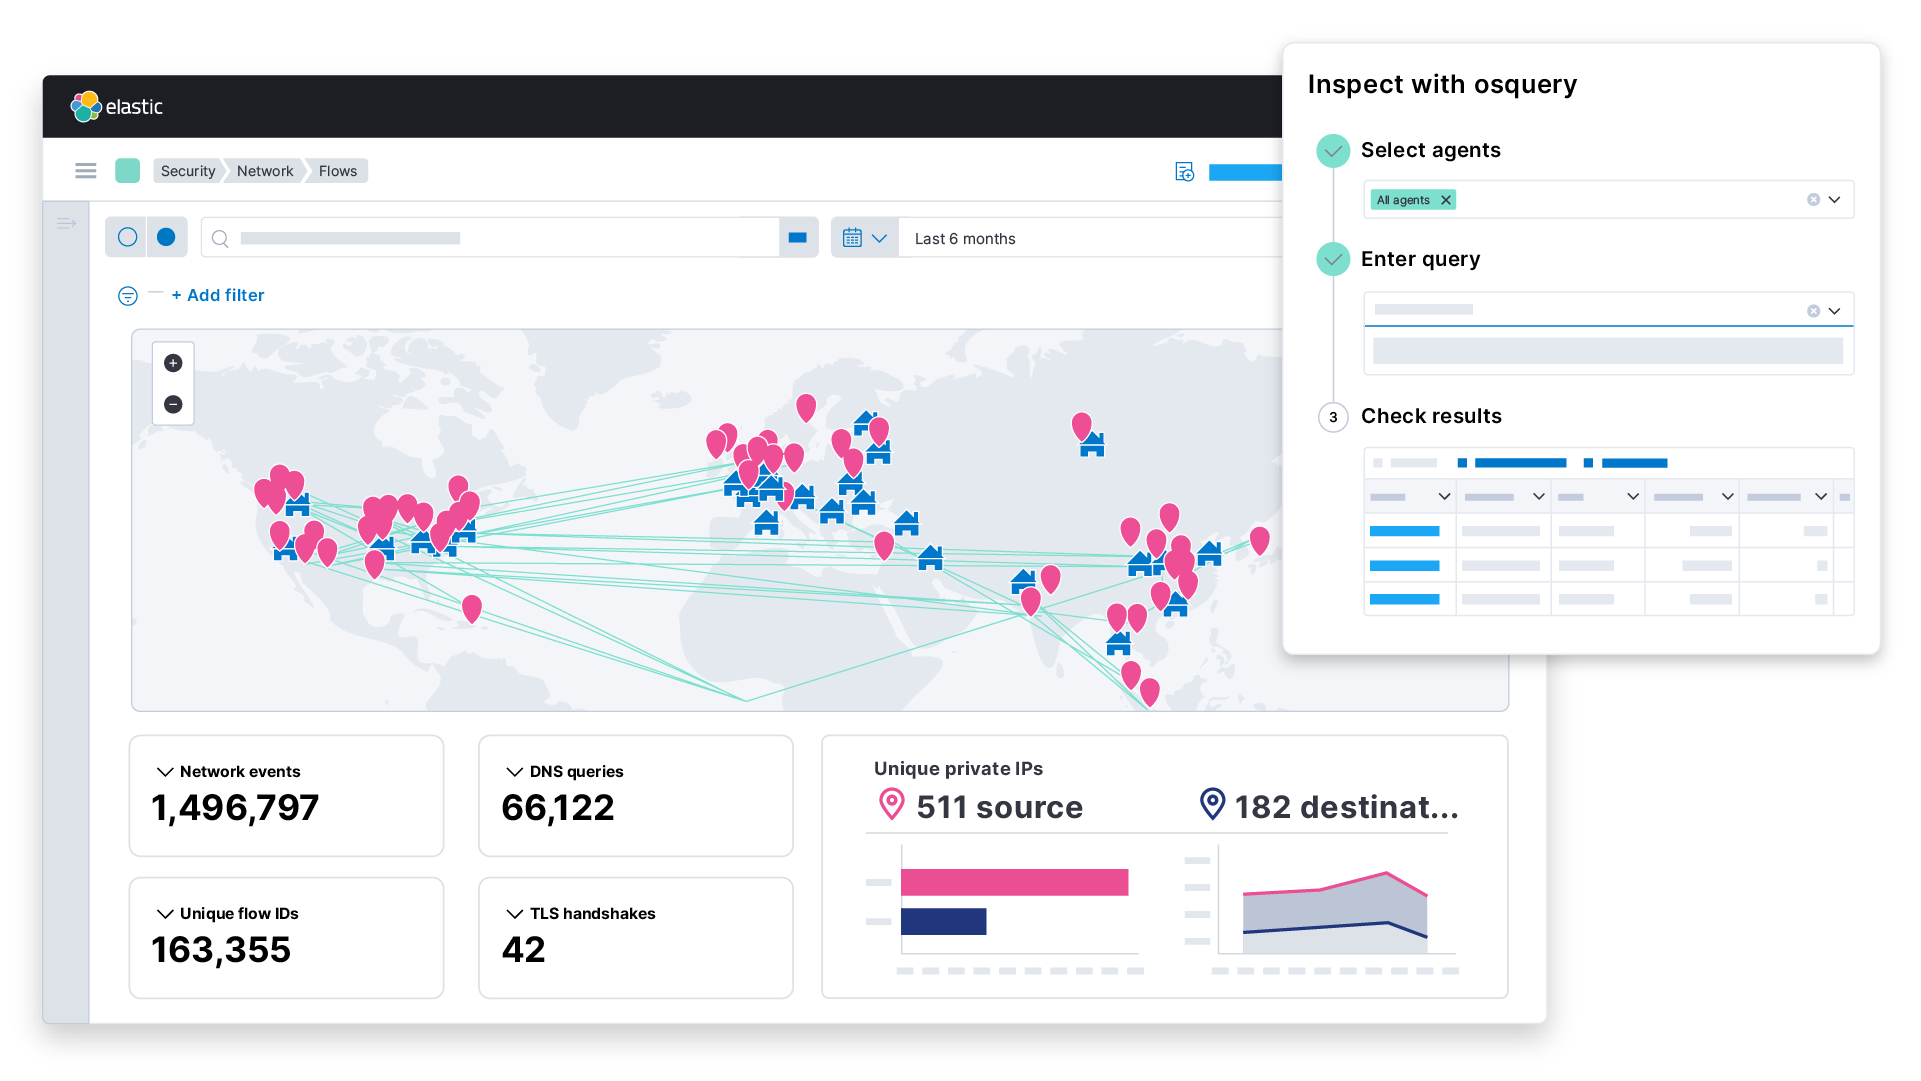Screen dimensions: 1921x1081
Task: Open the hamburger navigation menu
Action: (86, 171)
